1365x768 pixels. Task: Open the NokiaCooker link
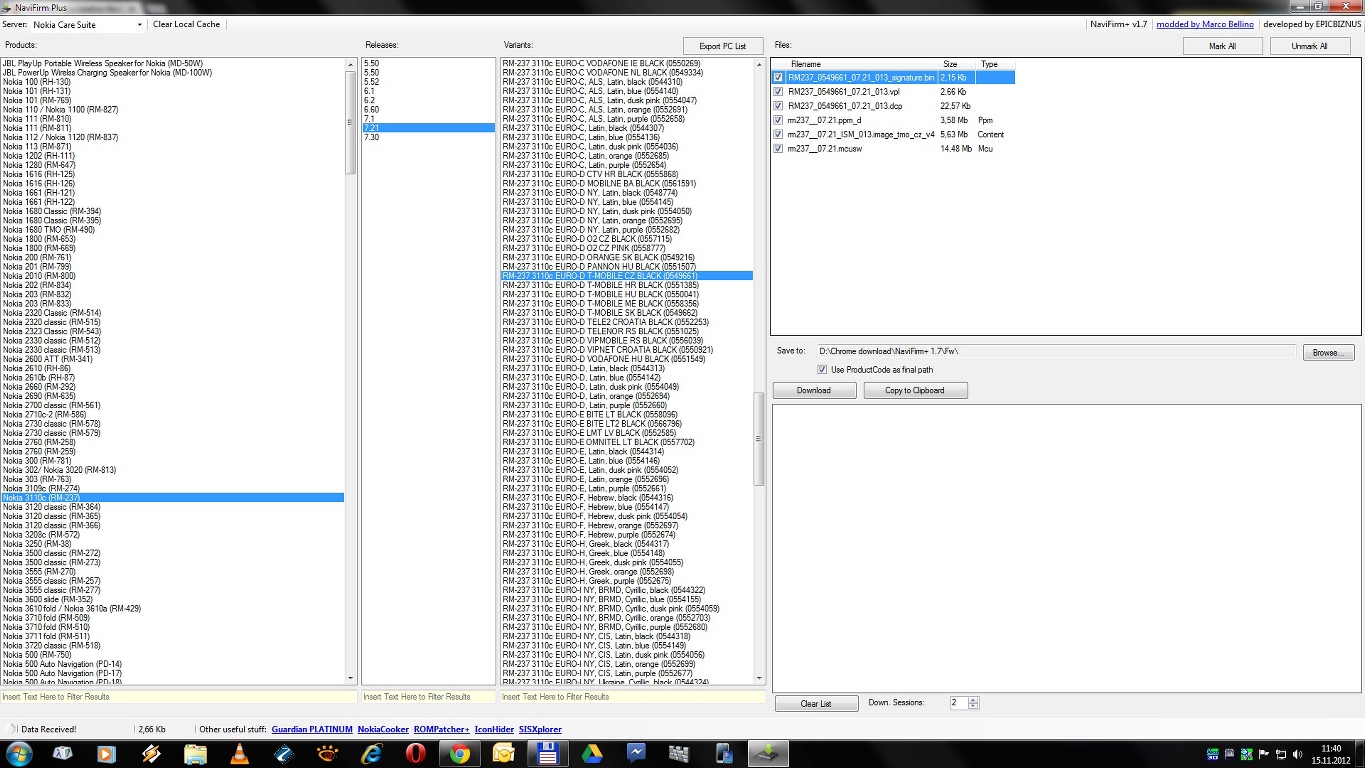383,729
